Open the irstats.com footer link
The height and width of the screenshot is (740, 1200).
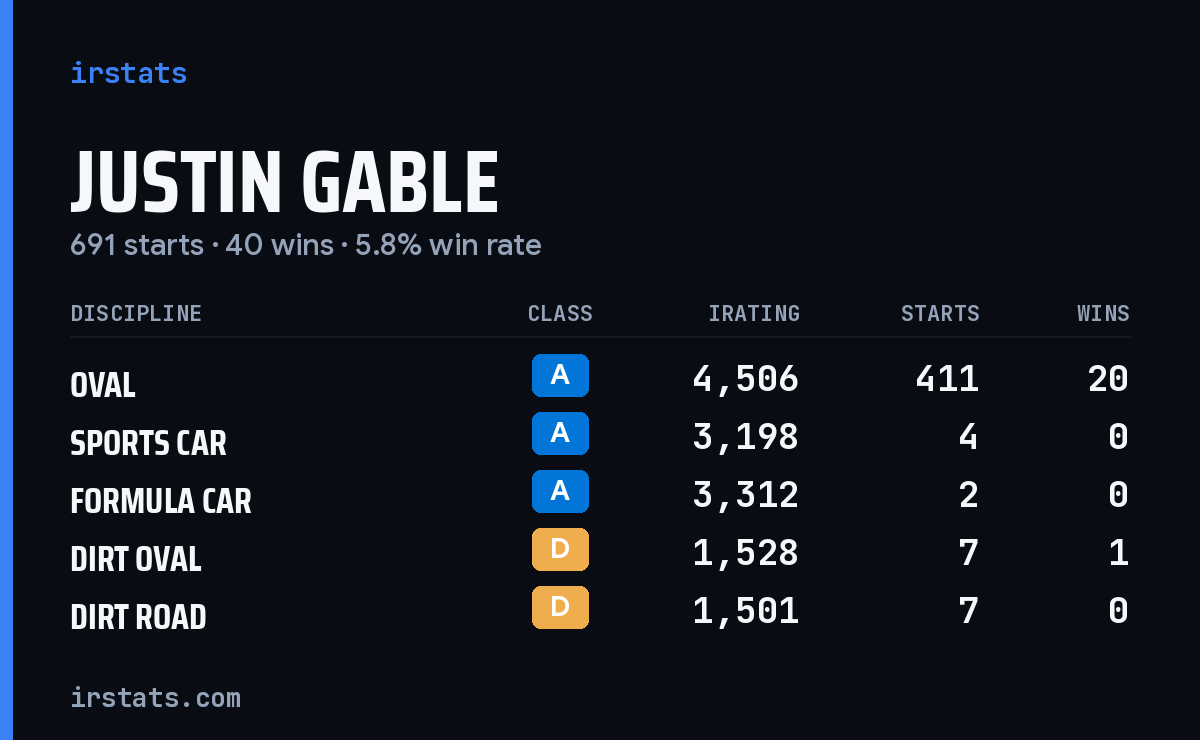pos(155,697)
